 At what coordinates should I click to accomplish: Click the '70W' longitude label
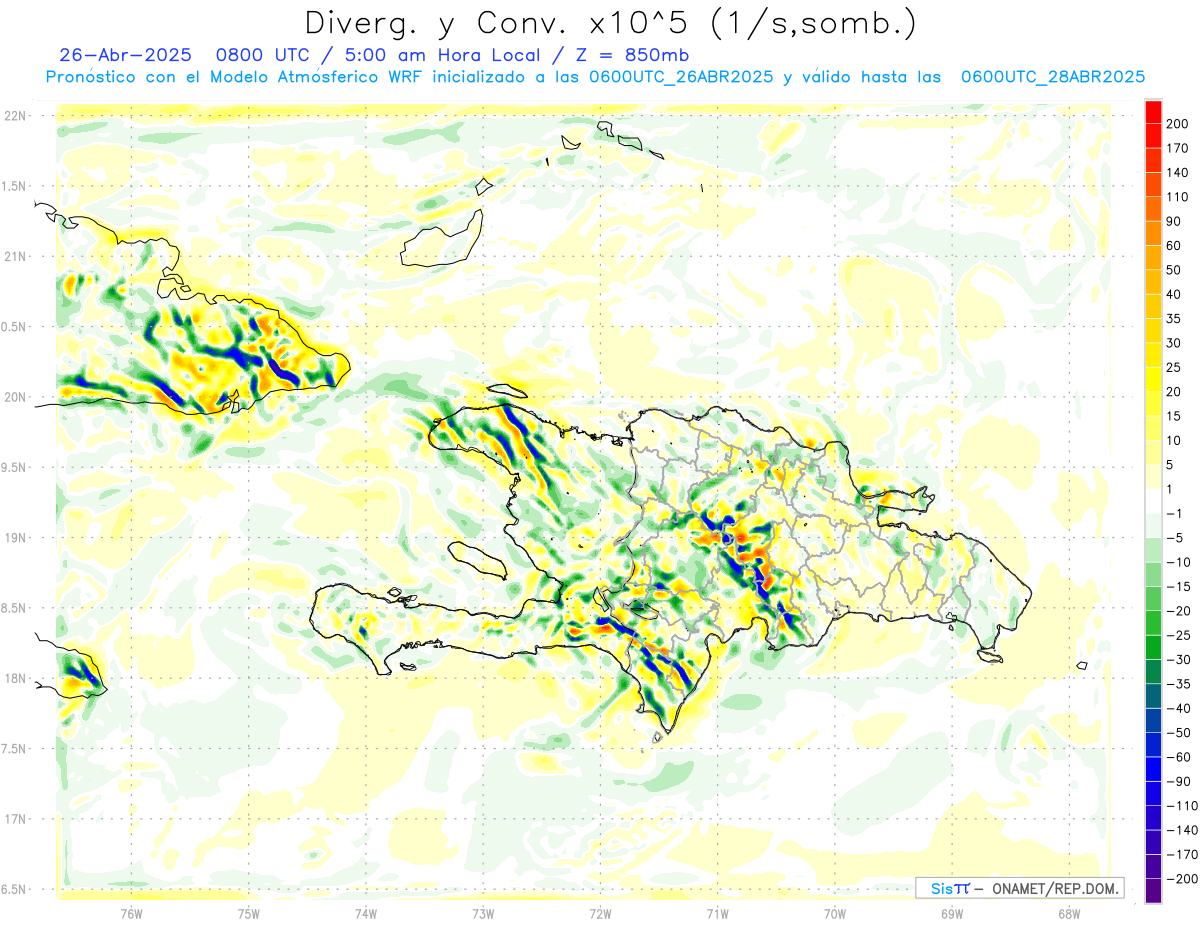point(835,913)
